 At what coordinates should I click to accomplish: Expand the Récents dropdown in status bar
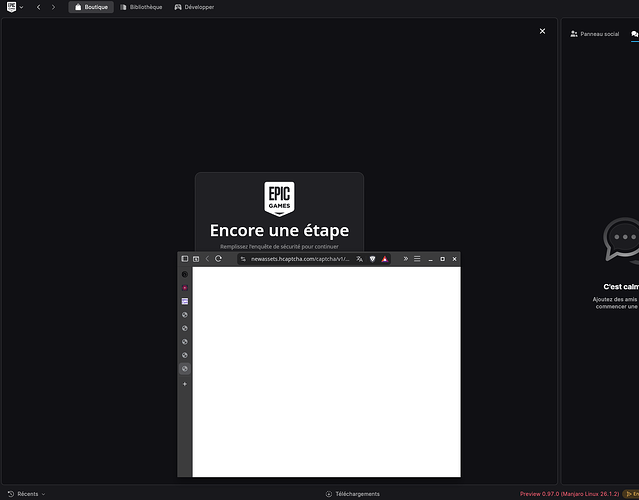click(26, 494)
